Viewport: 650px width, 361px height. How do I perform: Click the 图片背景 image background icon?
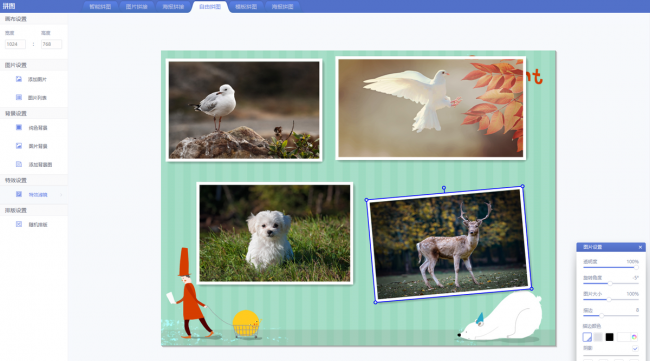pos(19,146)
